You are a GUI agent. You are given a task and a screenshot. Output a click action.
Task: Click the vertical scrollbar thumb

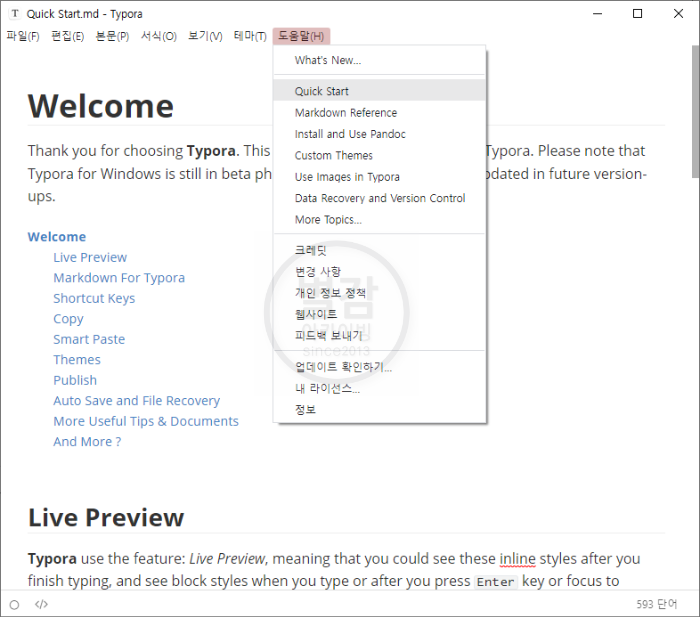point(696,112)
